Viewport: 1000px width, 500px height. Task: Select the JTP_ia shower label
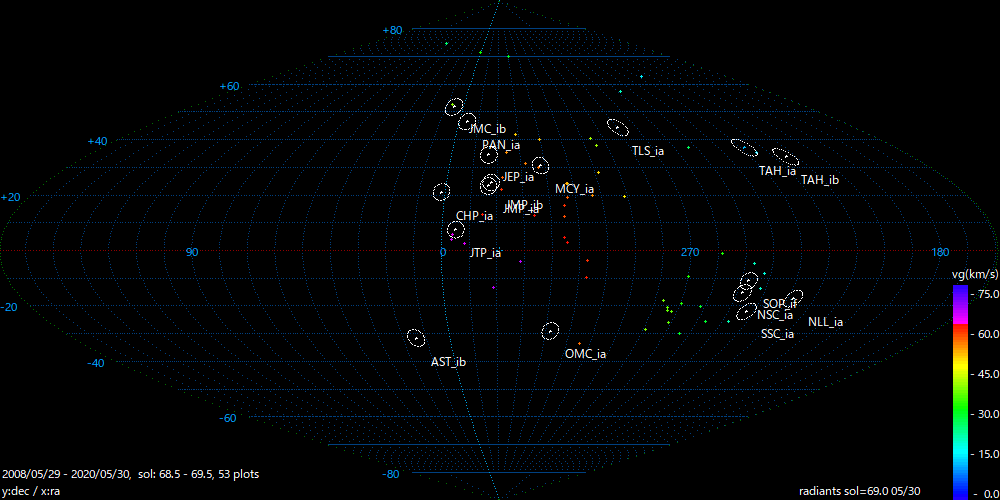click(x=485, y=253)
